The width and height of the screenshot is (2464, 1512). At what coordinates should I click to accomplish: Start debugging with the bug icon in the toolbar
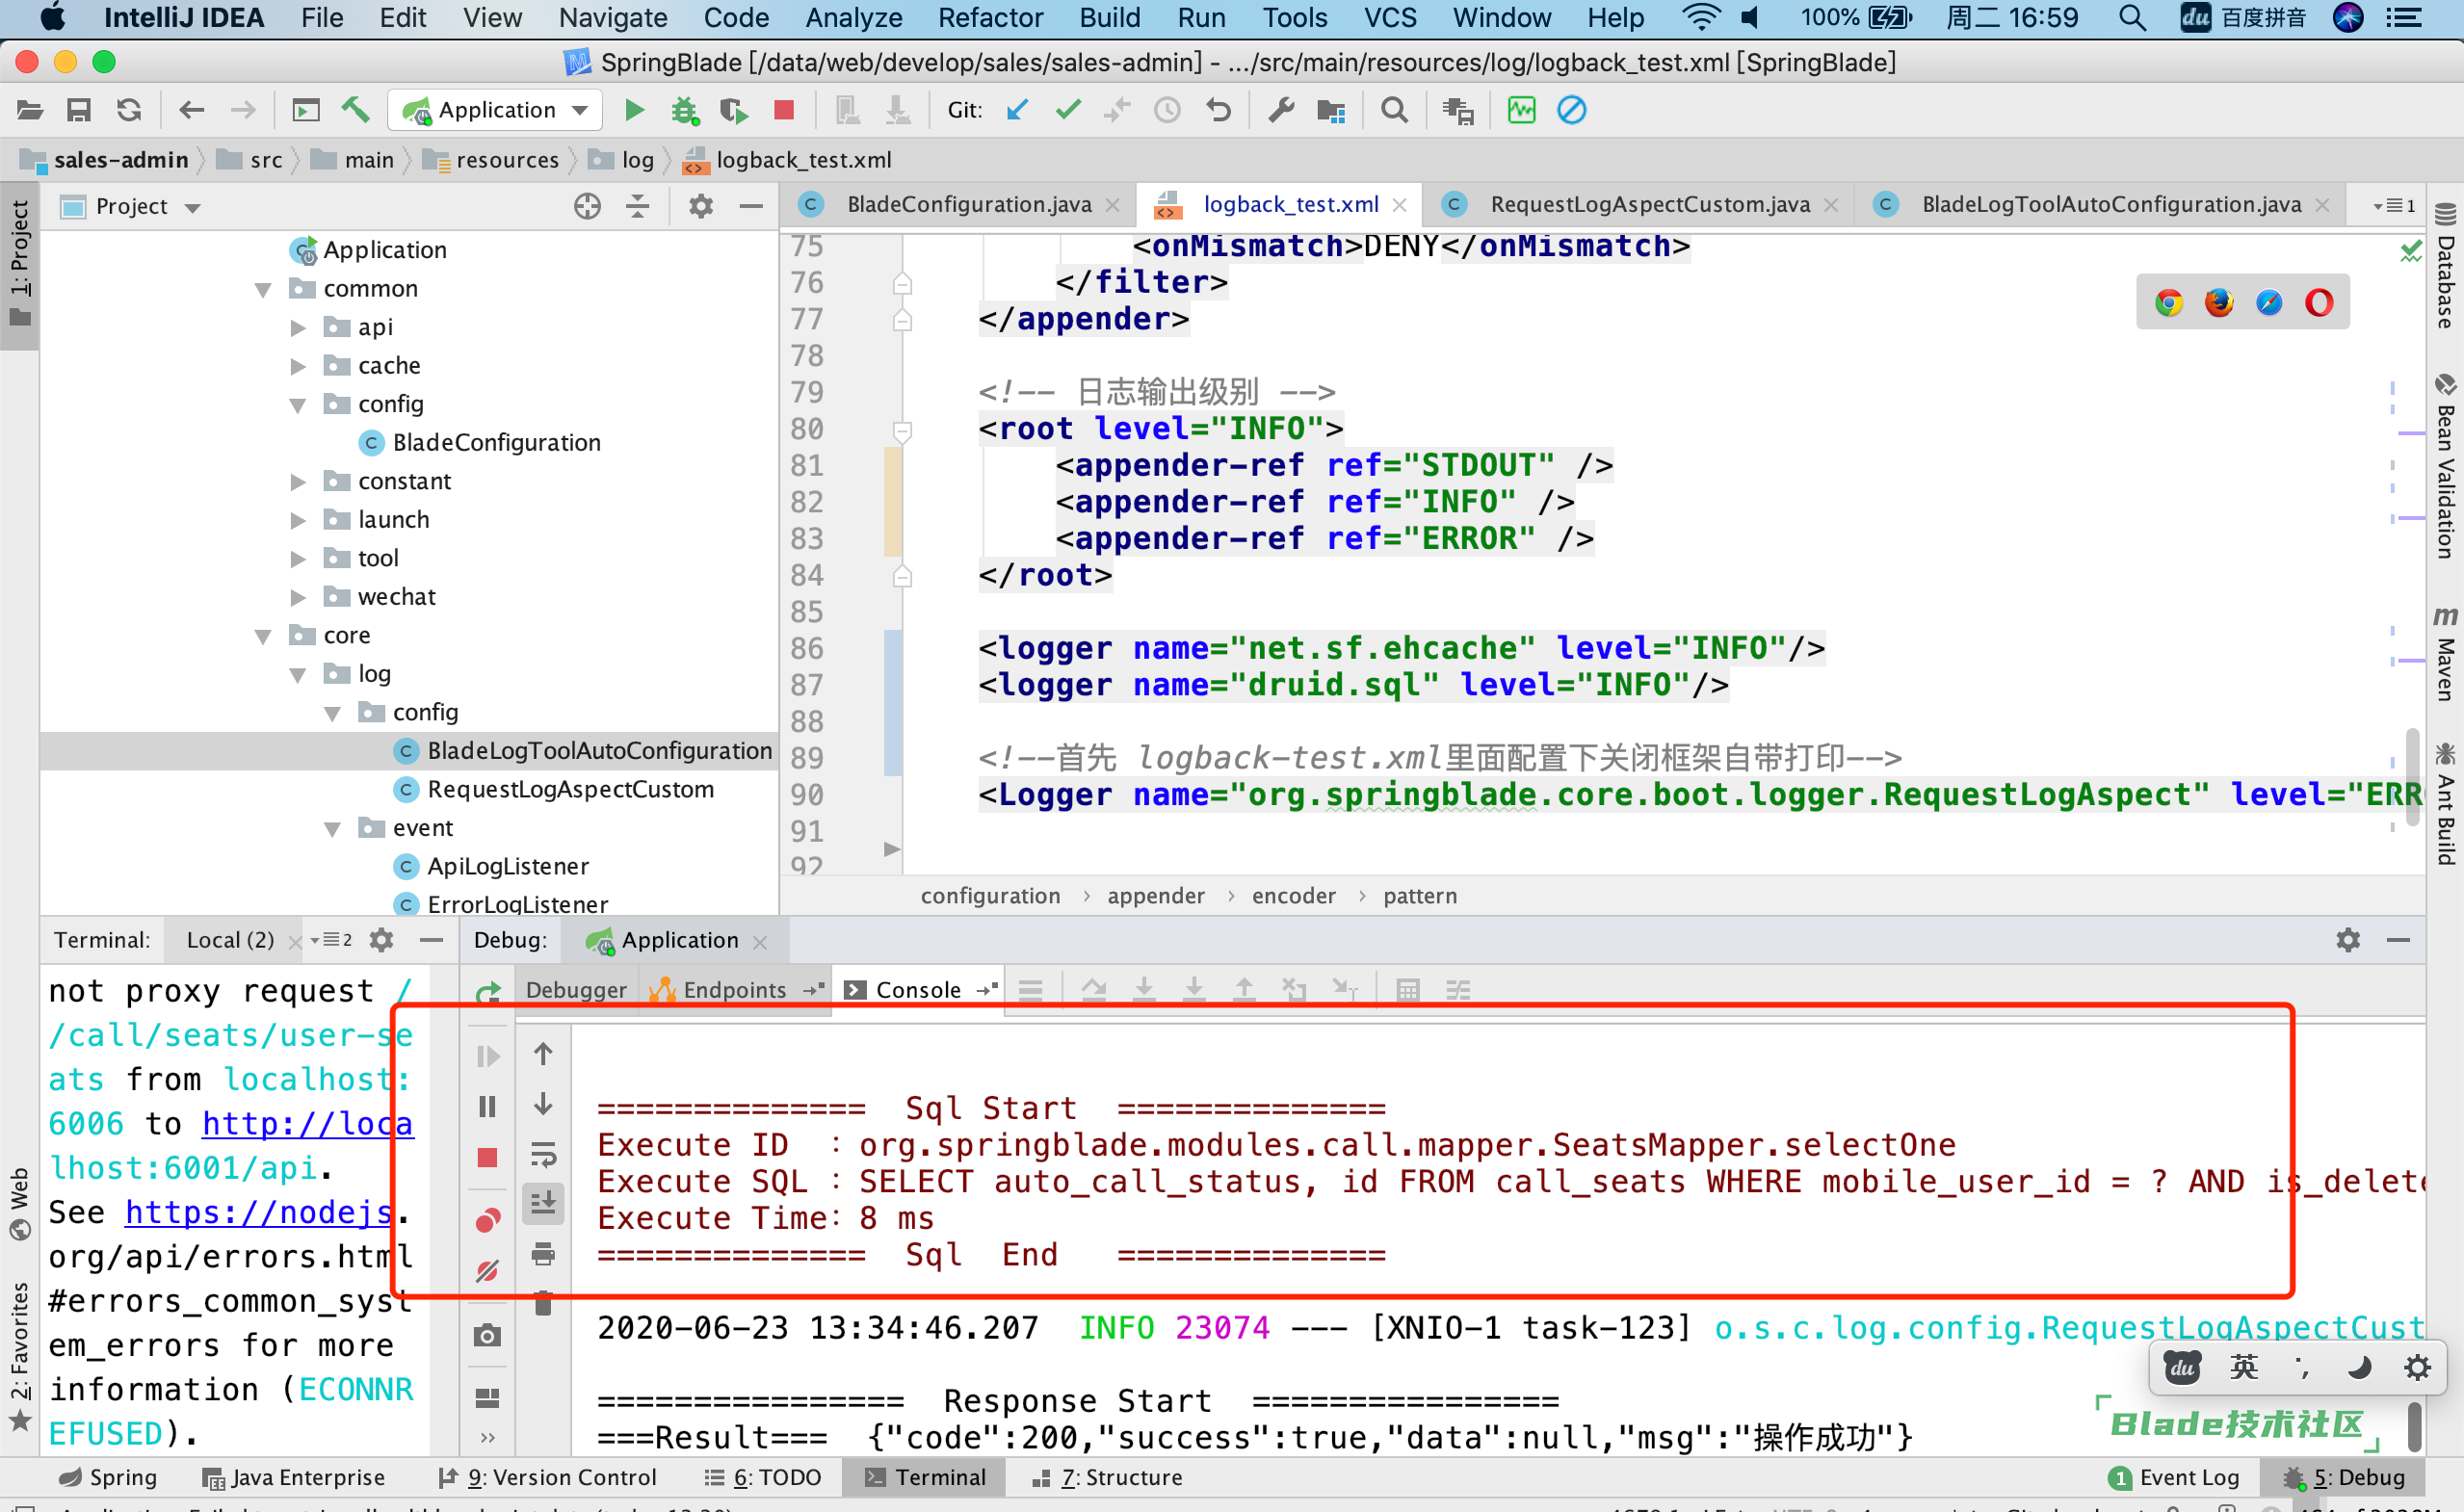point(684,110)
